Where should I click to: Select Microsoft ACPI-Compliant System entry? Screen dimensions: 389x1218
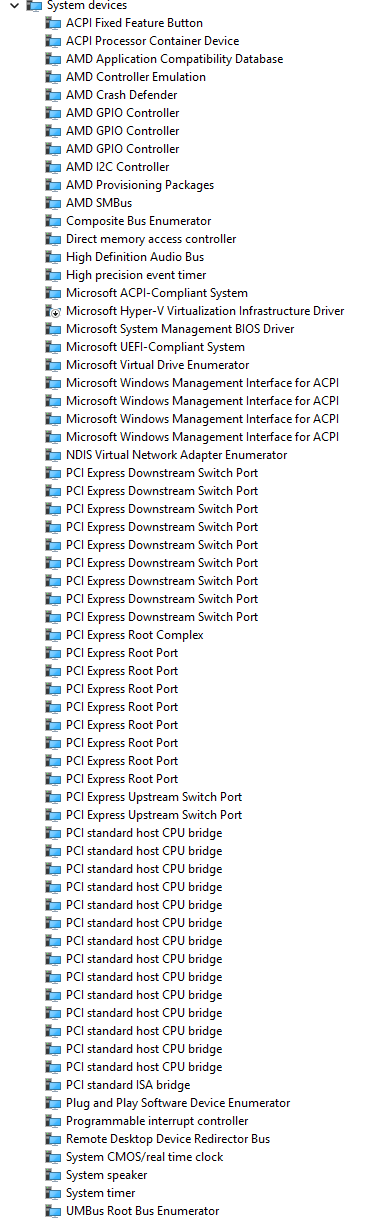157,293
